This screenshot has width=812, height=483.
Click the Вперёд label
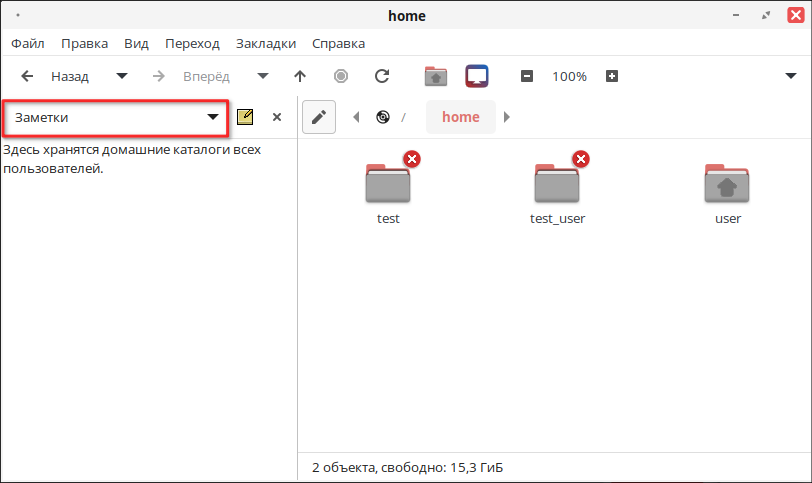206,77
